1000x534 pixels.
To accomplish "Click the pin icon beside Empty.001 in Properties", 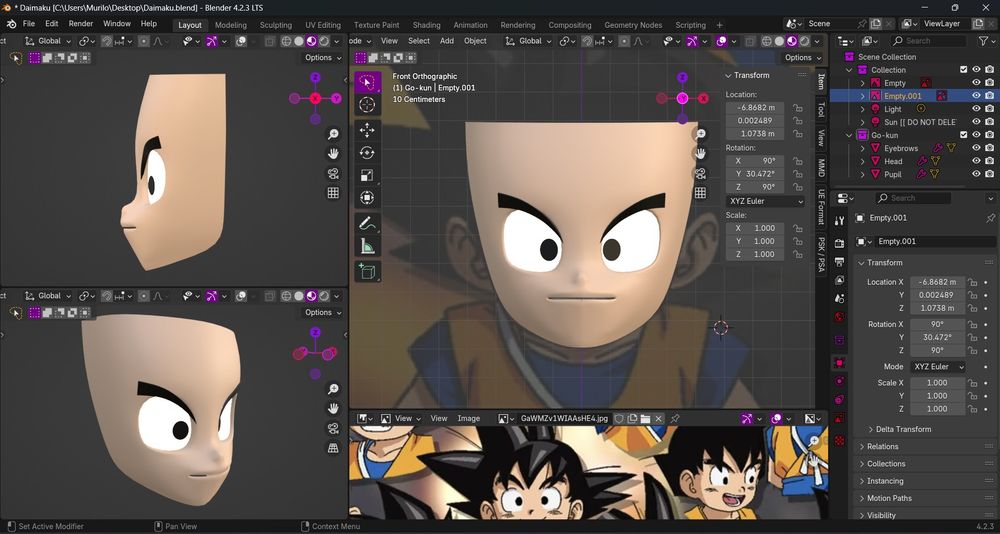I will [x=990, y=218].
